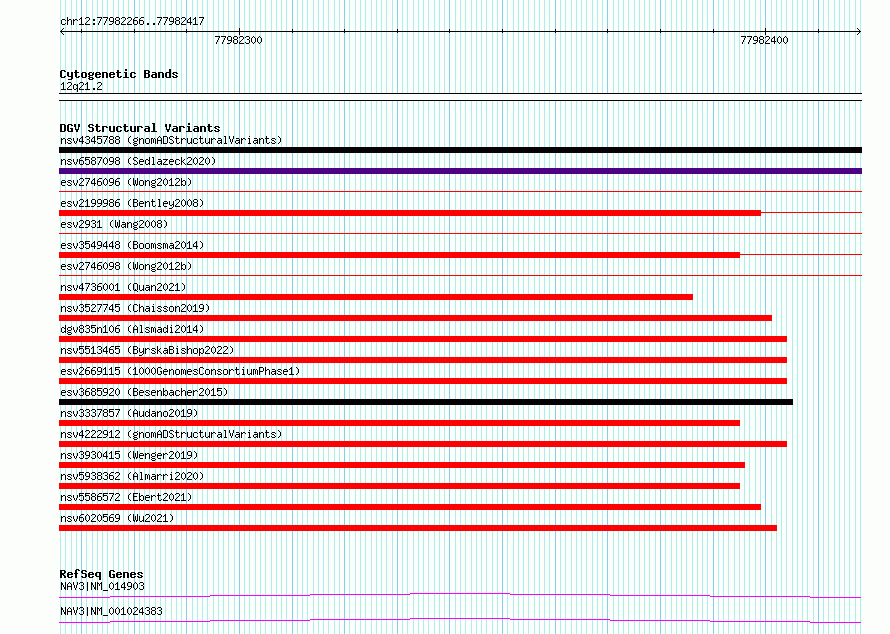Screen dimensions: 890x634
Task: Open variant esv2746096 (Wong2012b) label
Action: pos(126,182)
